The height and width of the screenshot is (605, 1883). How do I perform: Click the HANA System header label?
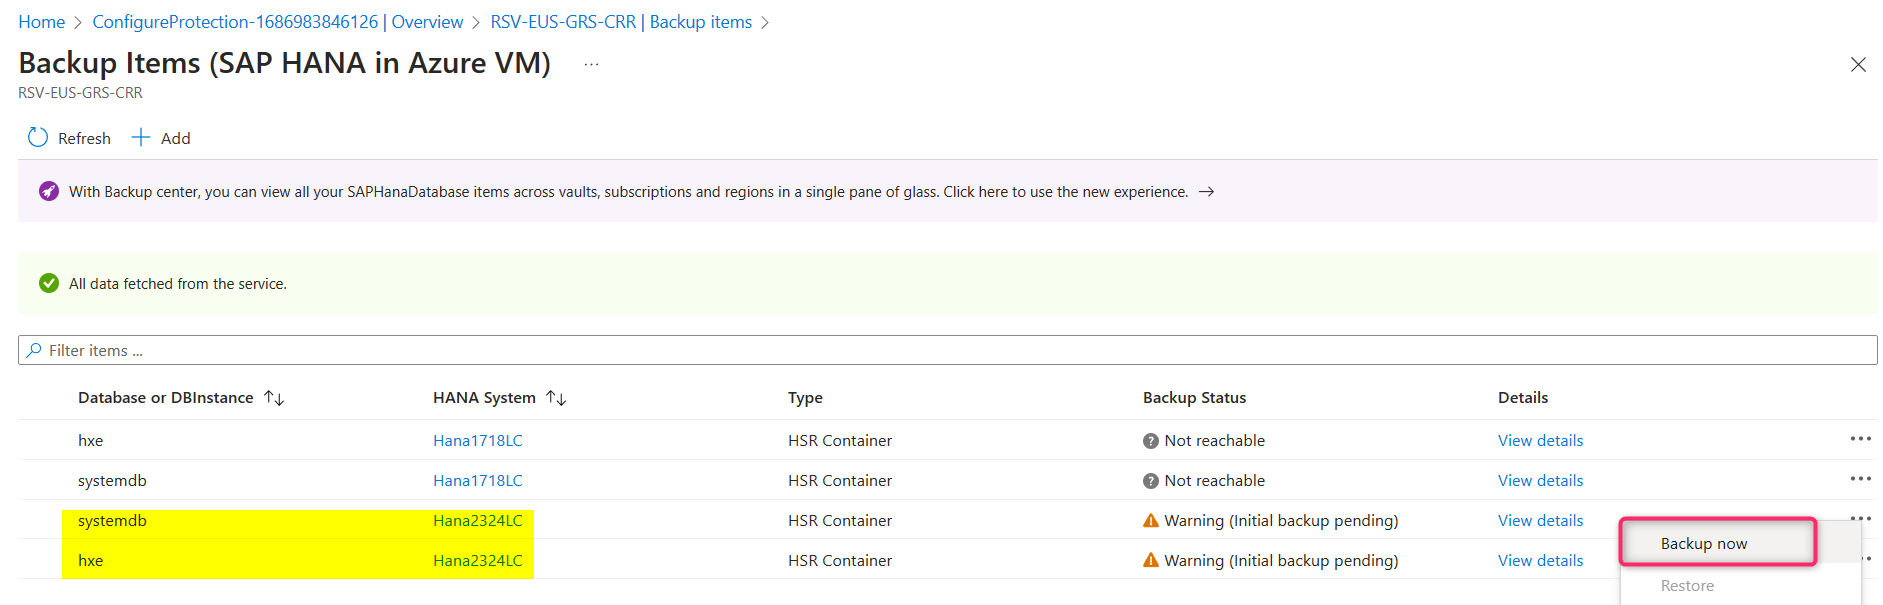[484, 398]
